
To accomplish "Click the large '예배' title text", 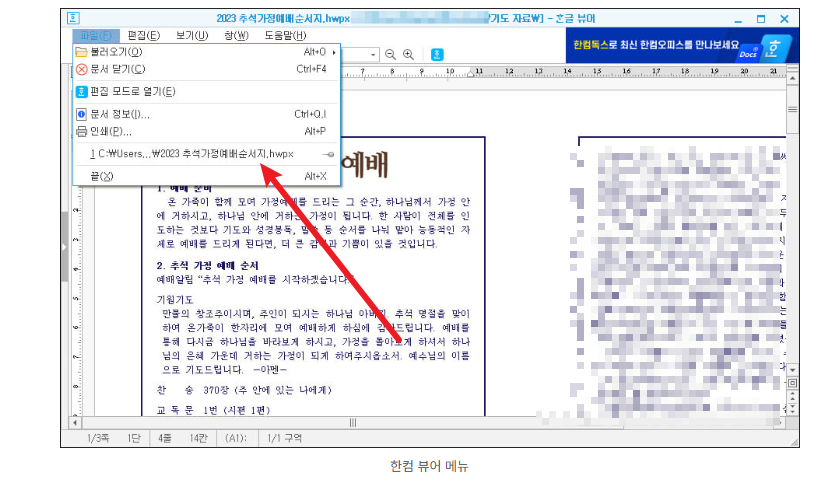I will pyautogui.click(x=365, y=165).
